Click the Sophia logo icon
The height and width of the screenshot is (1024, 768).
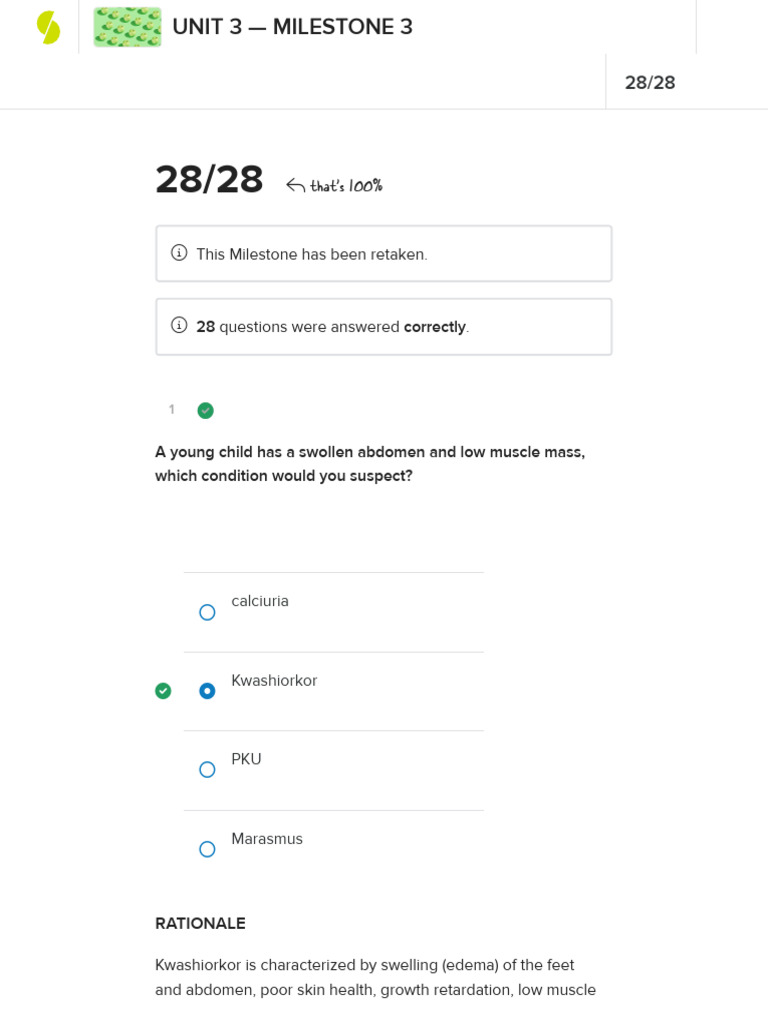[x=48, y=27]
